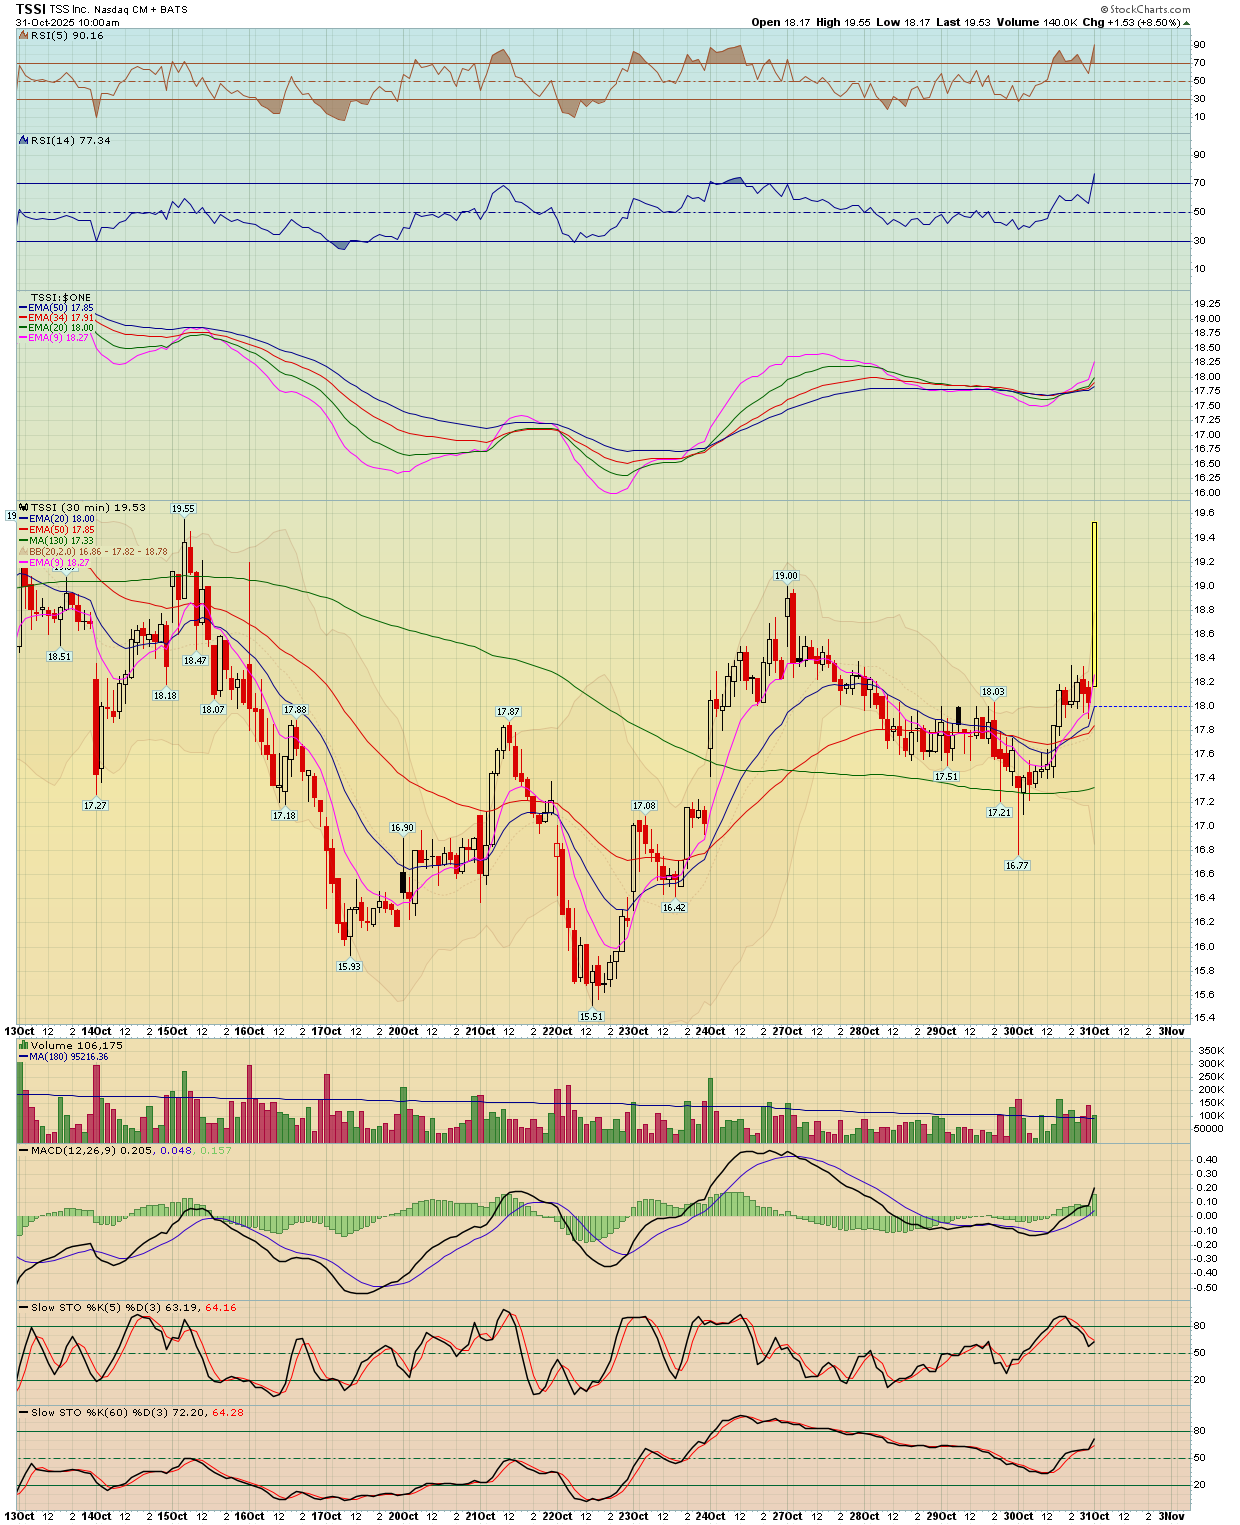This screenshot has height=1525, width=1240.
Task: Click the bold TSSI ticker symbol title
Action: pyautogui.click(x=31, y=9)
